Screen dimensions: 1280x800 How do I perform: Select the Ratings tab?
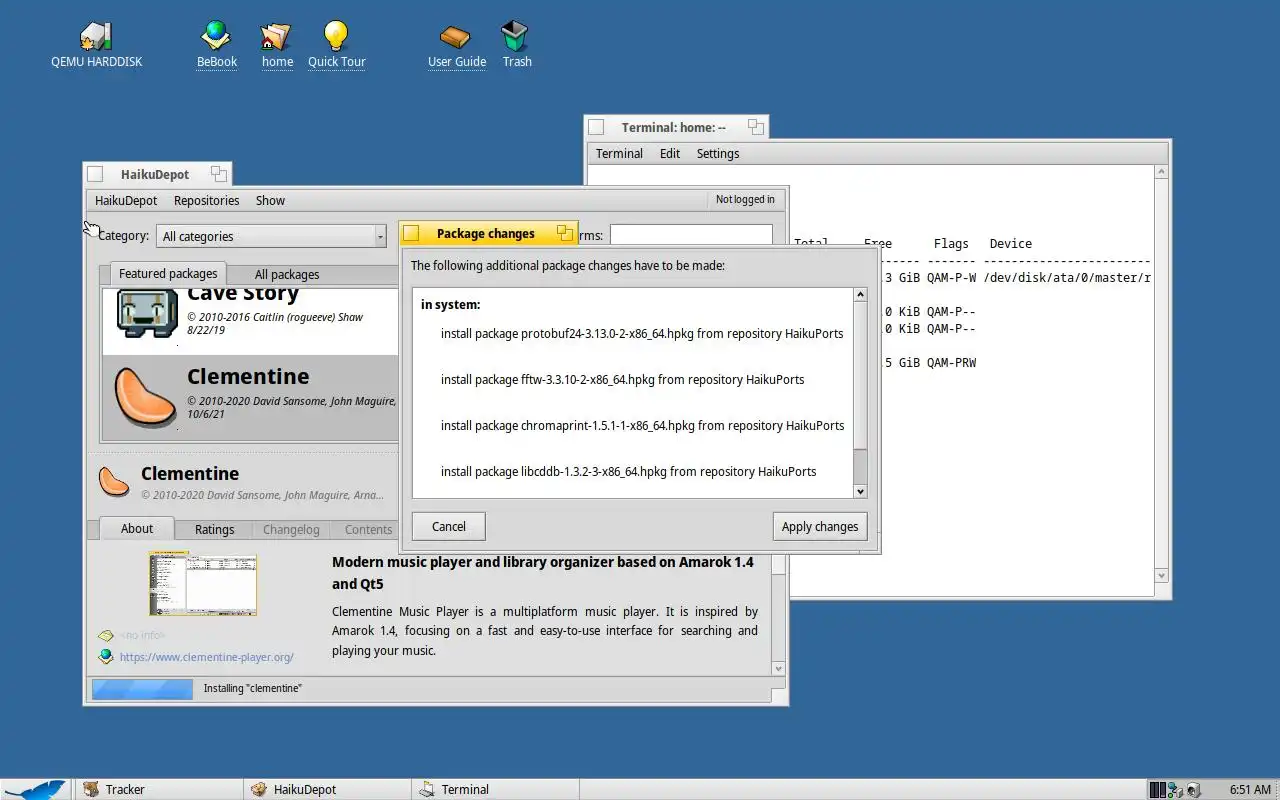pos(214,529)
